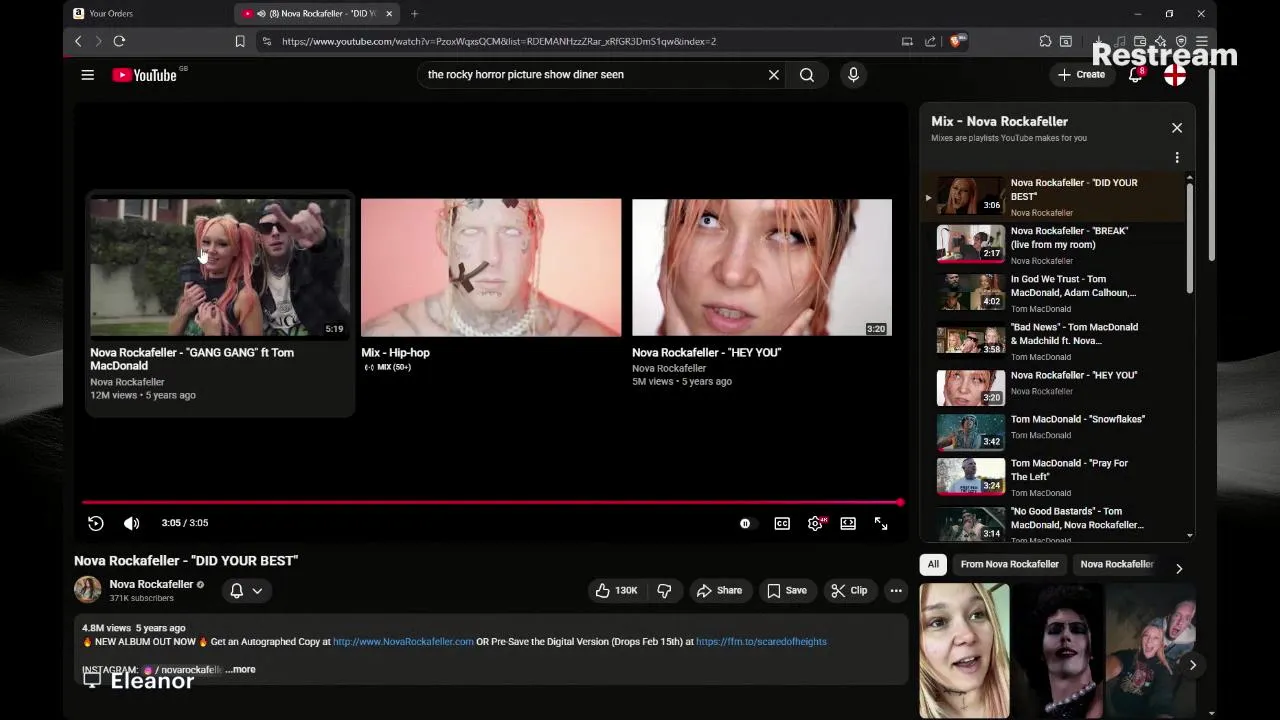Open GANG GANG ft Tom MacDonald endscreen video

point(220,301)
